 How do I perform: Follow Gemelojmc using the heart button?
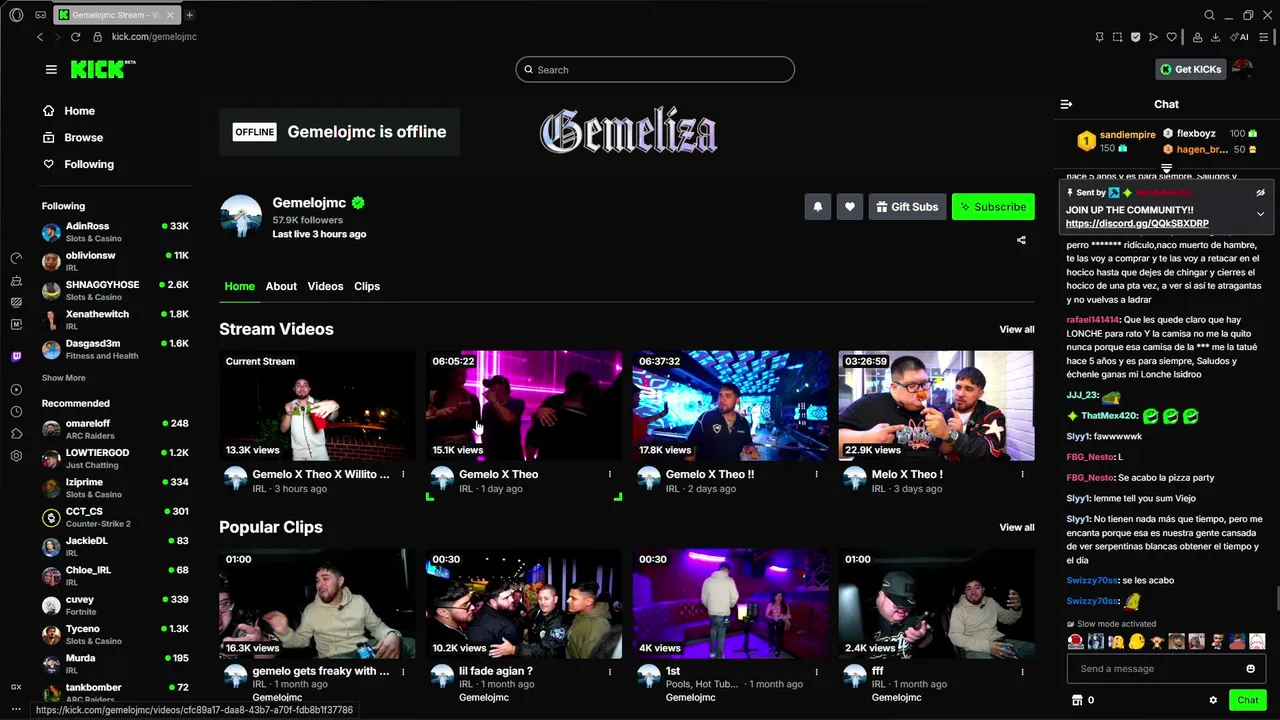[x=850, y=207]
